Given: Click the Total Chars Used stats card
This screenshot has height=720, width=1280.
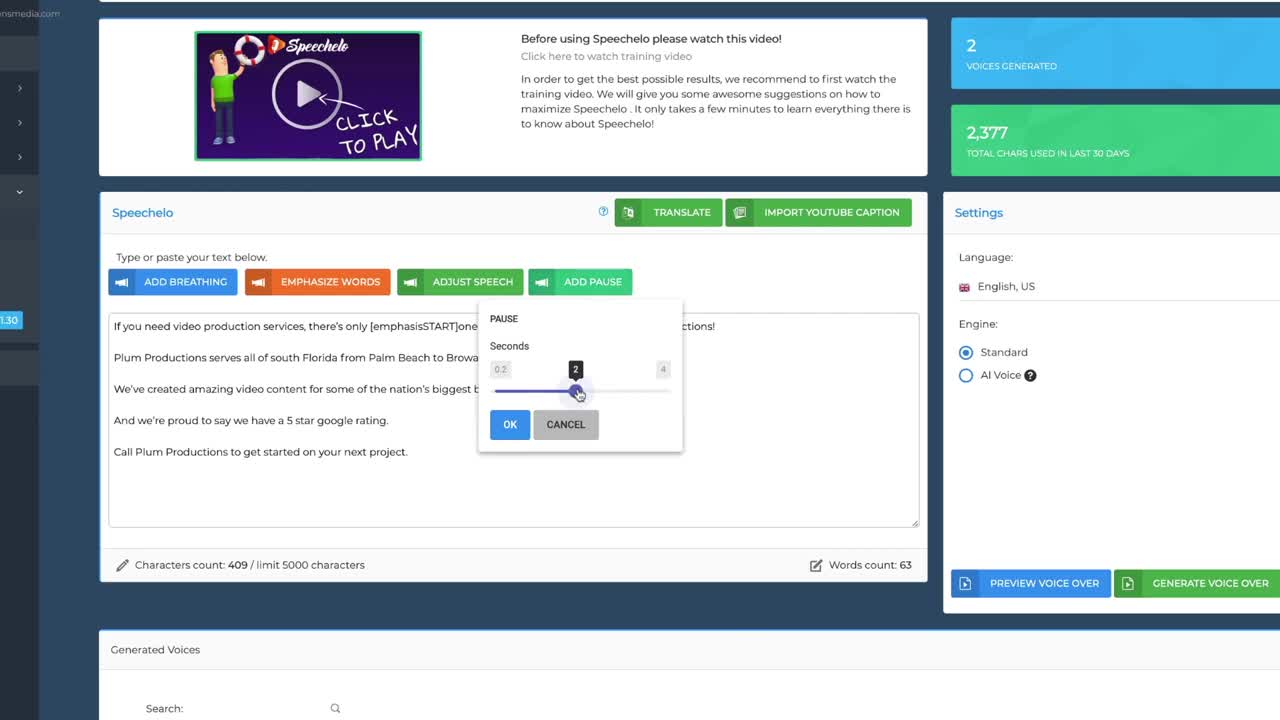Looking at the screenshot, I should coord(1115,141).
